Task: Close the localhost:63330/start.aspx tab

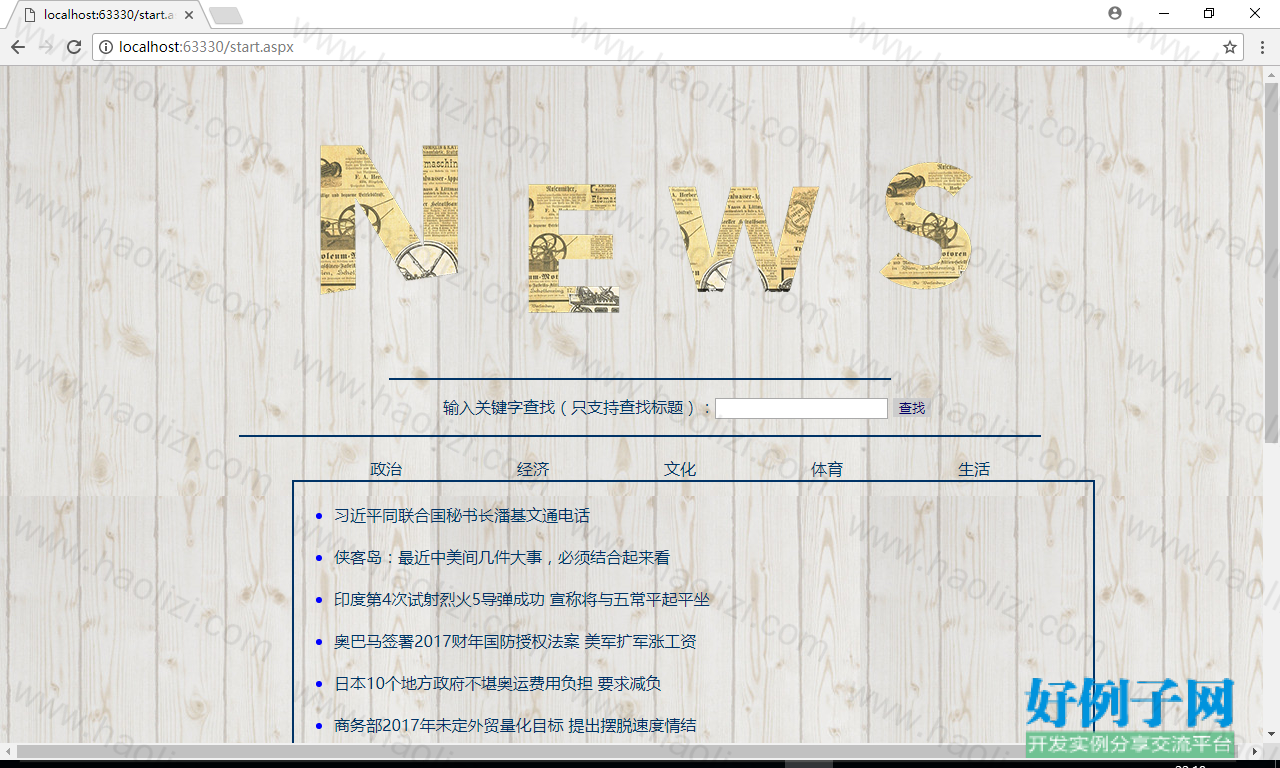Action: tap(189, 15)
